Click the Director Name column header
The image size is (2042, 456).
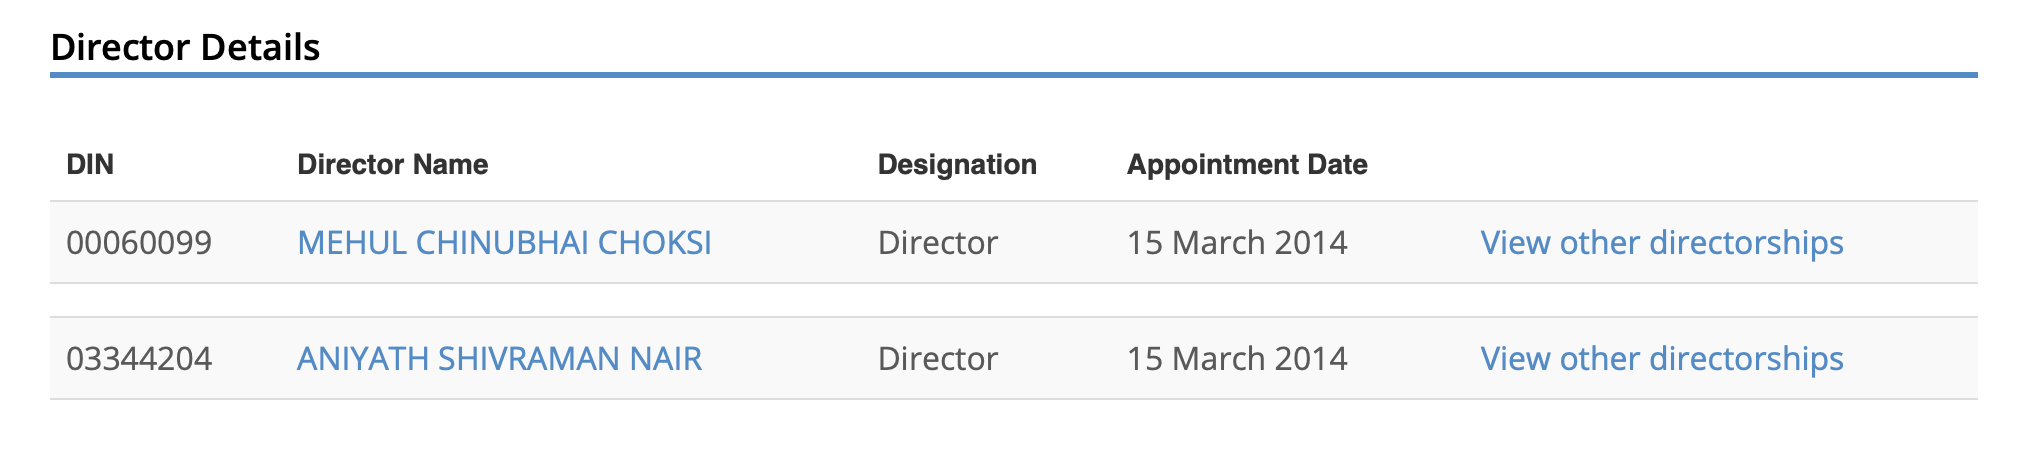click(x=392, y=165)
